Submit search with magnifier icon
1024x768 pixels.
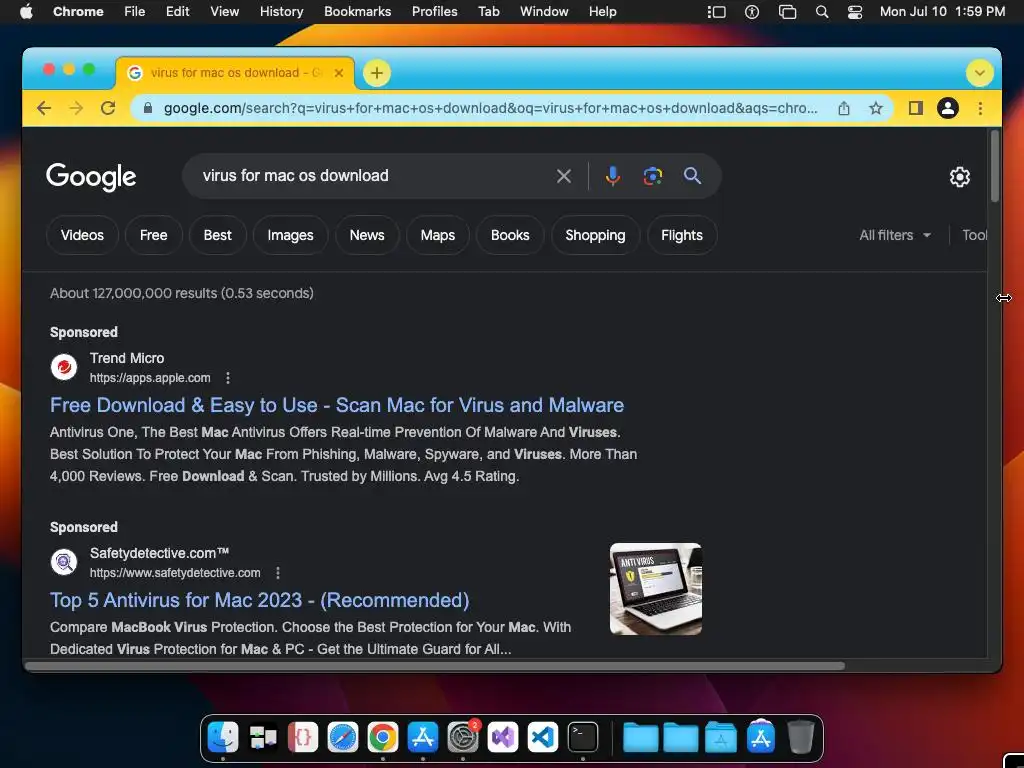[692, 176]
